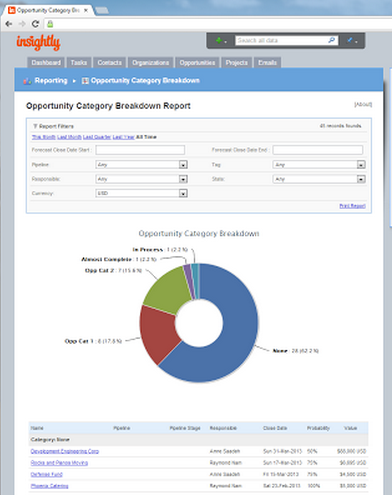Click the Forecast Close Date End field
The height and width of the screenshot is (496, 392).
pos(318,150)
